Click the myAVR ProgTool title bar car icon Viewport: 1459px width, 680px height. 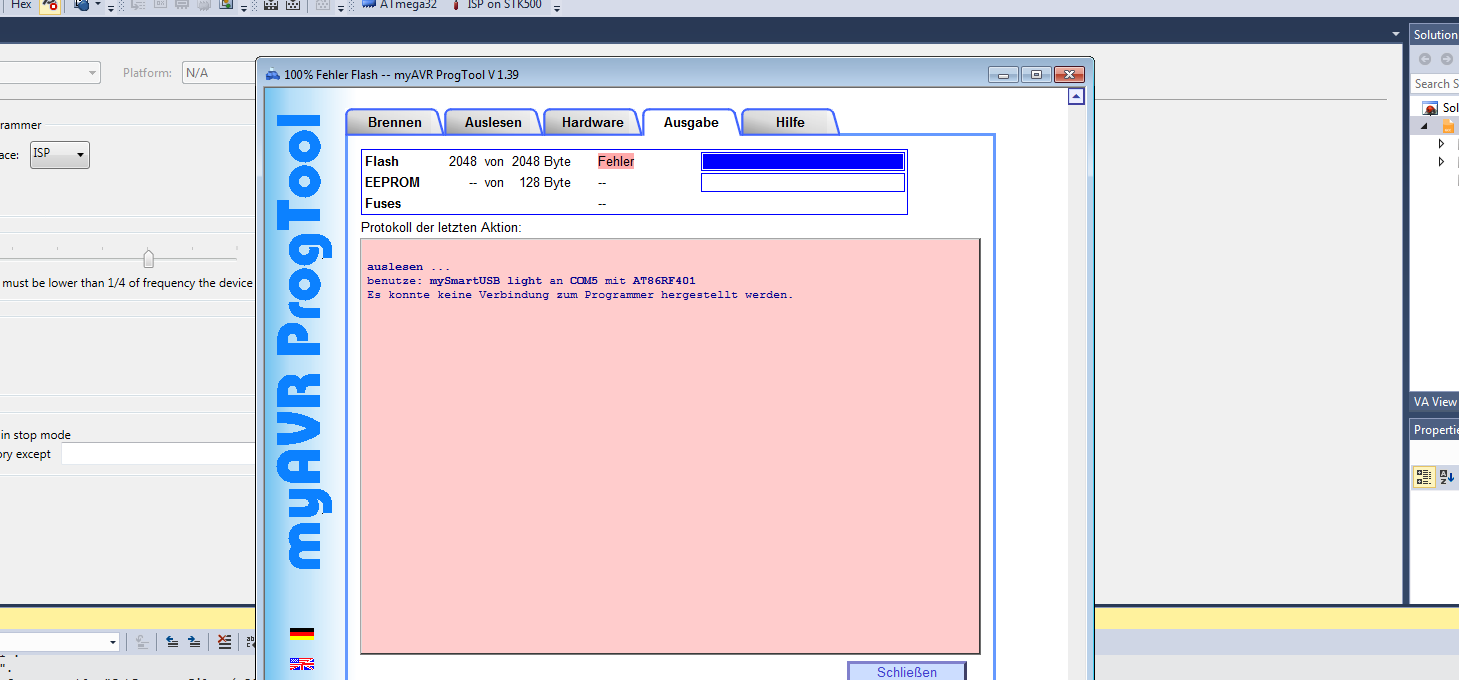[x=273, y=74]
